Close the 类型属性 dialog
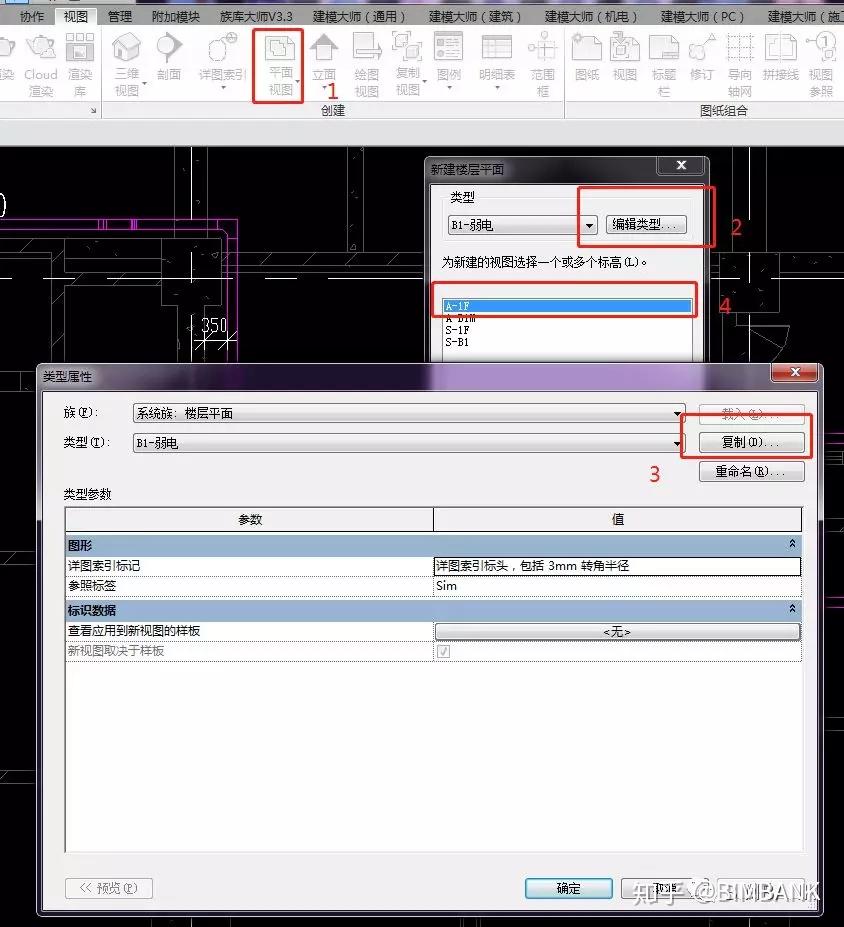The height and width of the screenshot is (927, 844). point(794,372)
